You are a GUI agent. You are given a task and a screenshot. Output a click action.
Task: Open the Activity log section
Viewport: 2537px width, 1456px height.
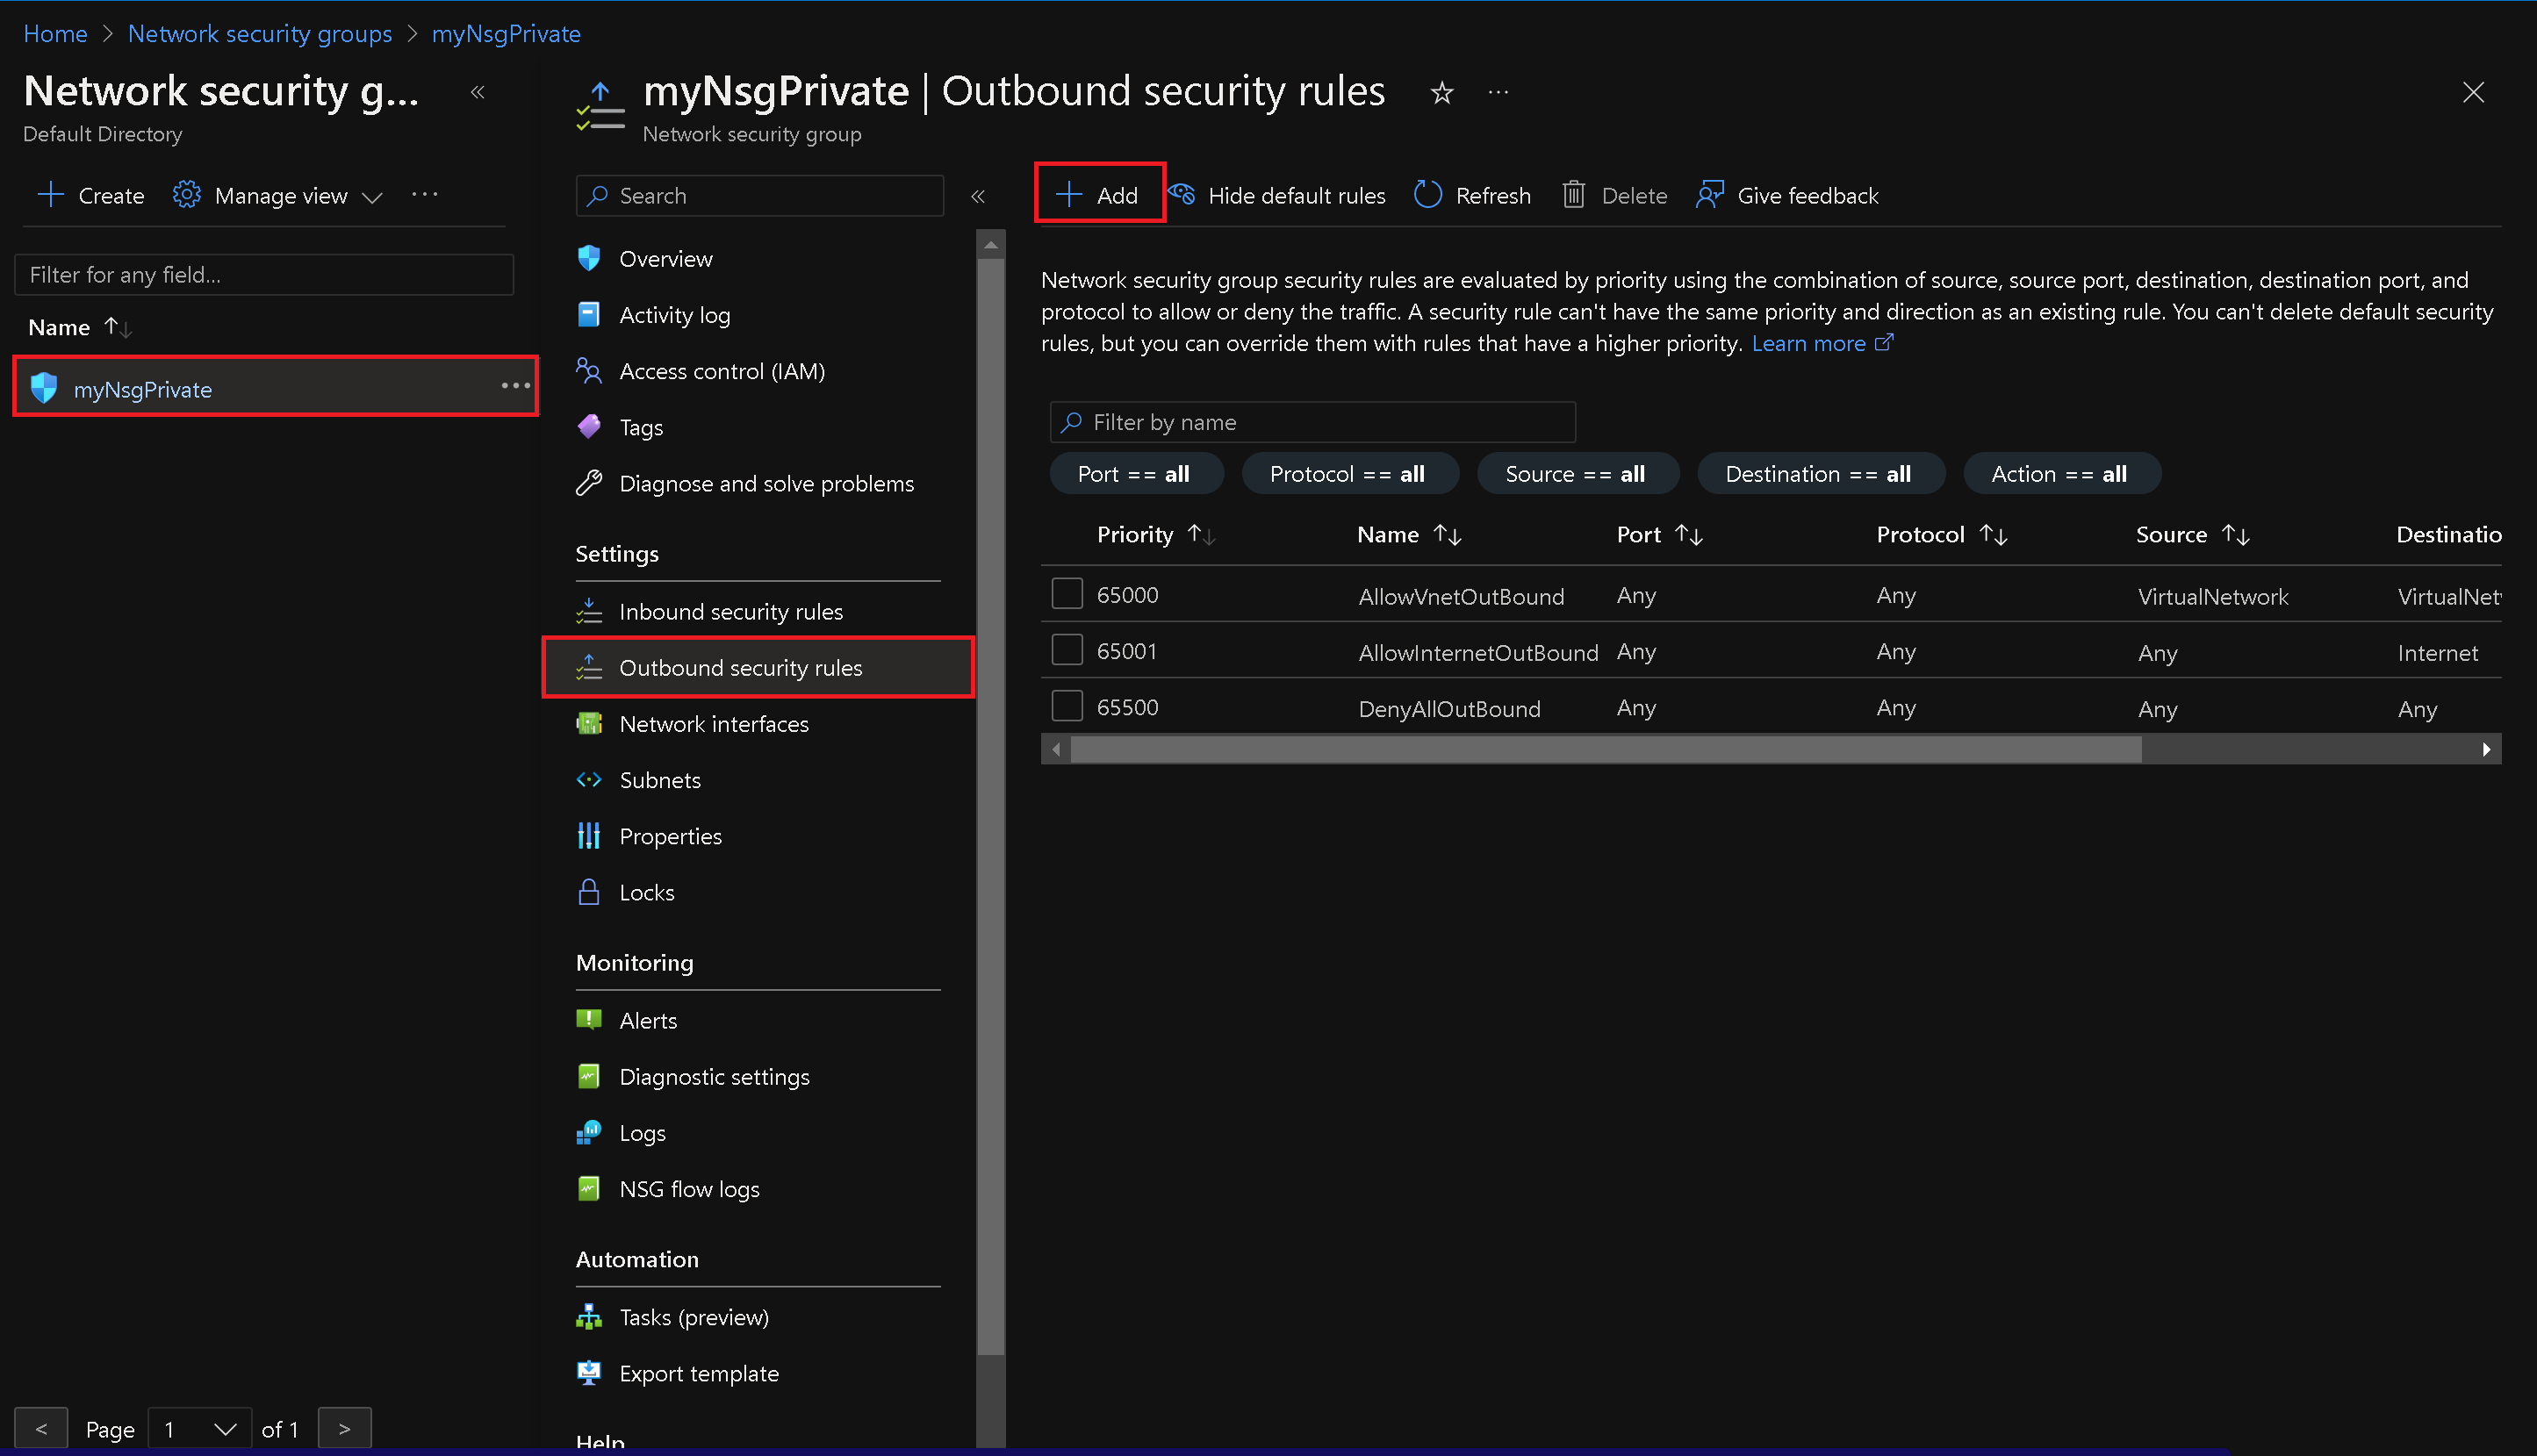tap(675, 314)
